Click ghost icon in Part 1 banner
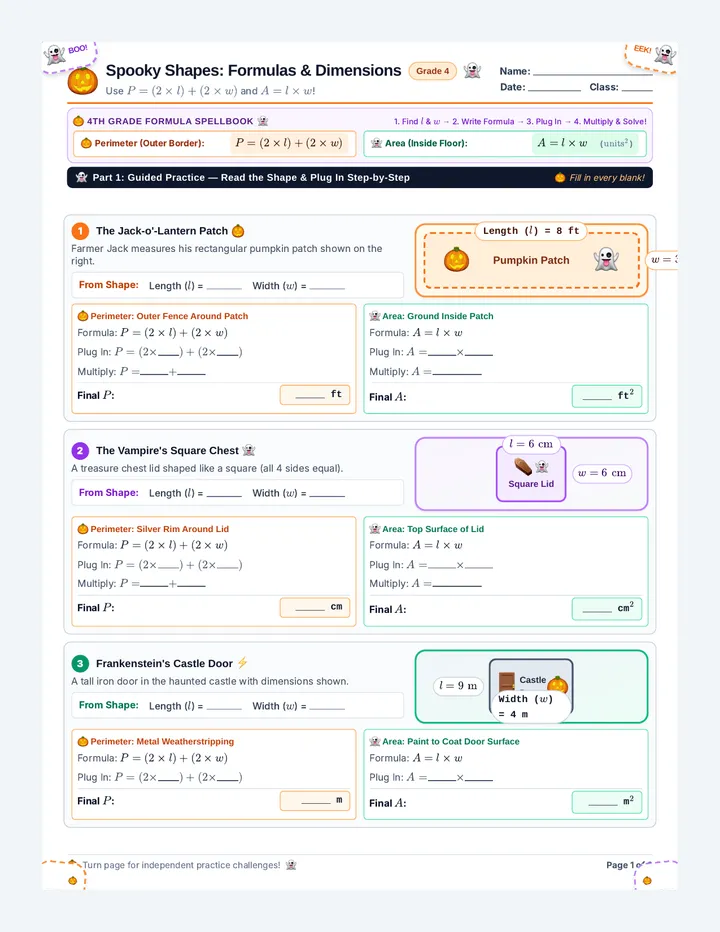 click(x=82, y=177)
